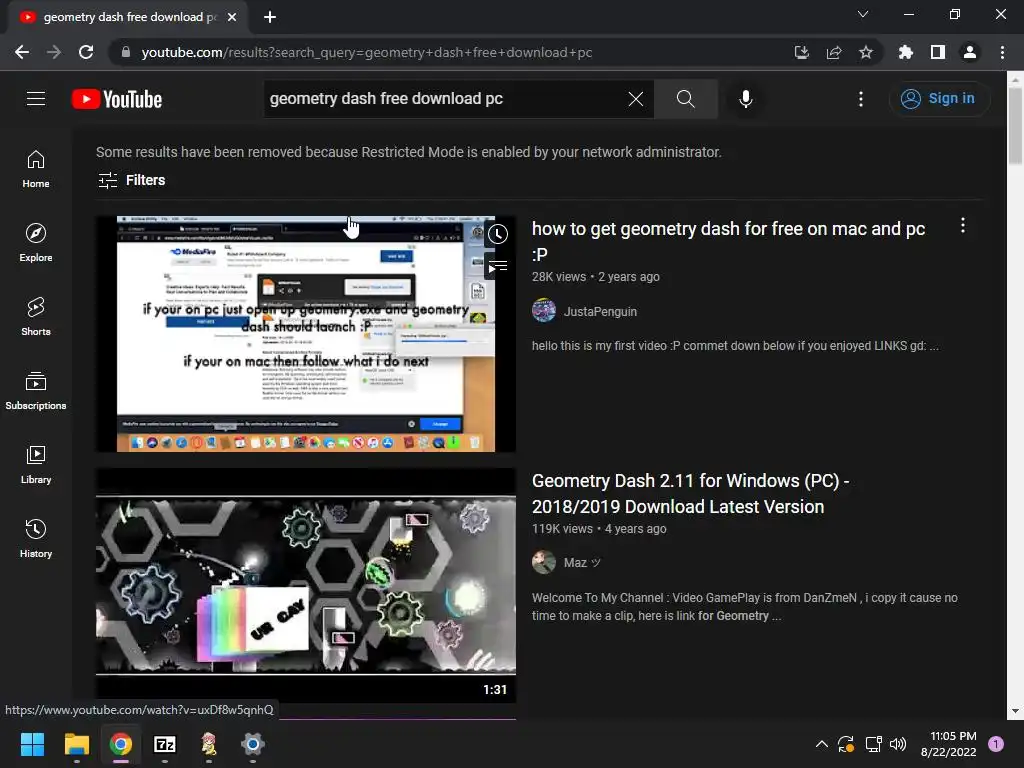Click the "28K views" text
Viewport: 1024px width, 768px height.
559,277
